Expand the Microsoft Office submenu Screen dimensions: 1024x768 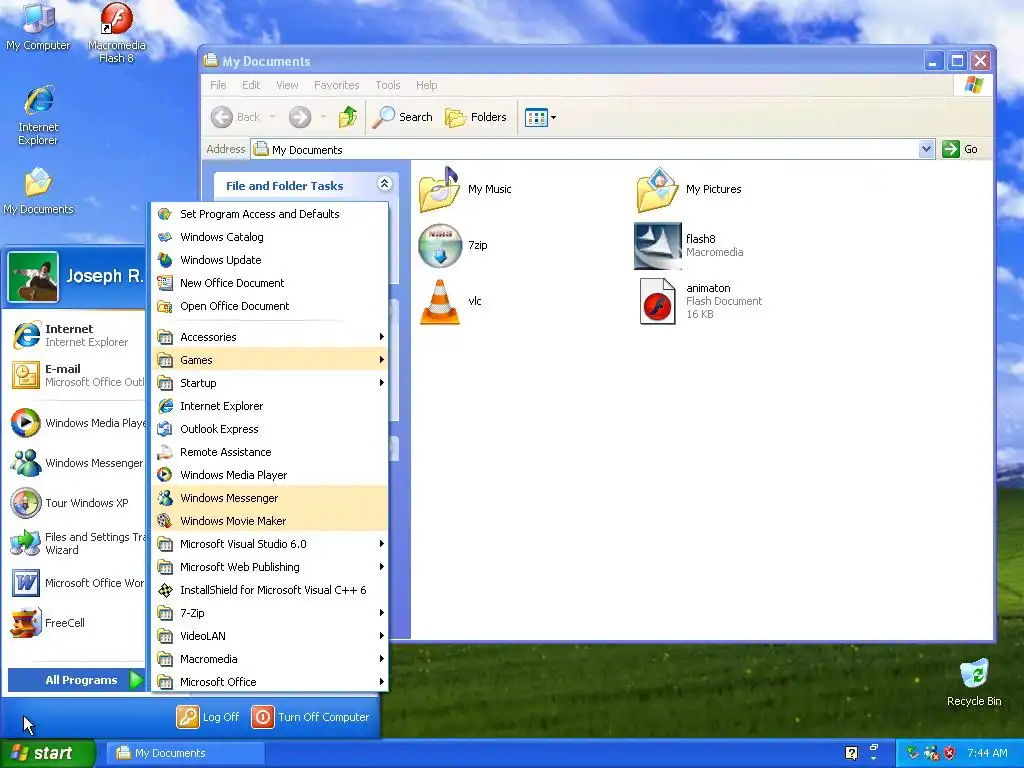point(270,682)
